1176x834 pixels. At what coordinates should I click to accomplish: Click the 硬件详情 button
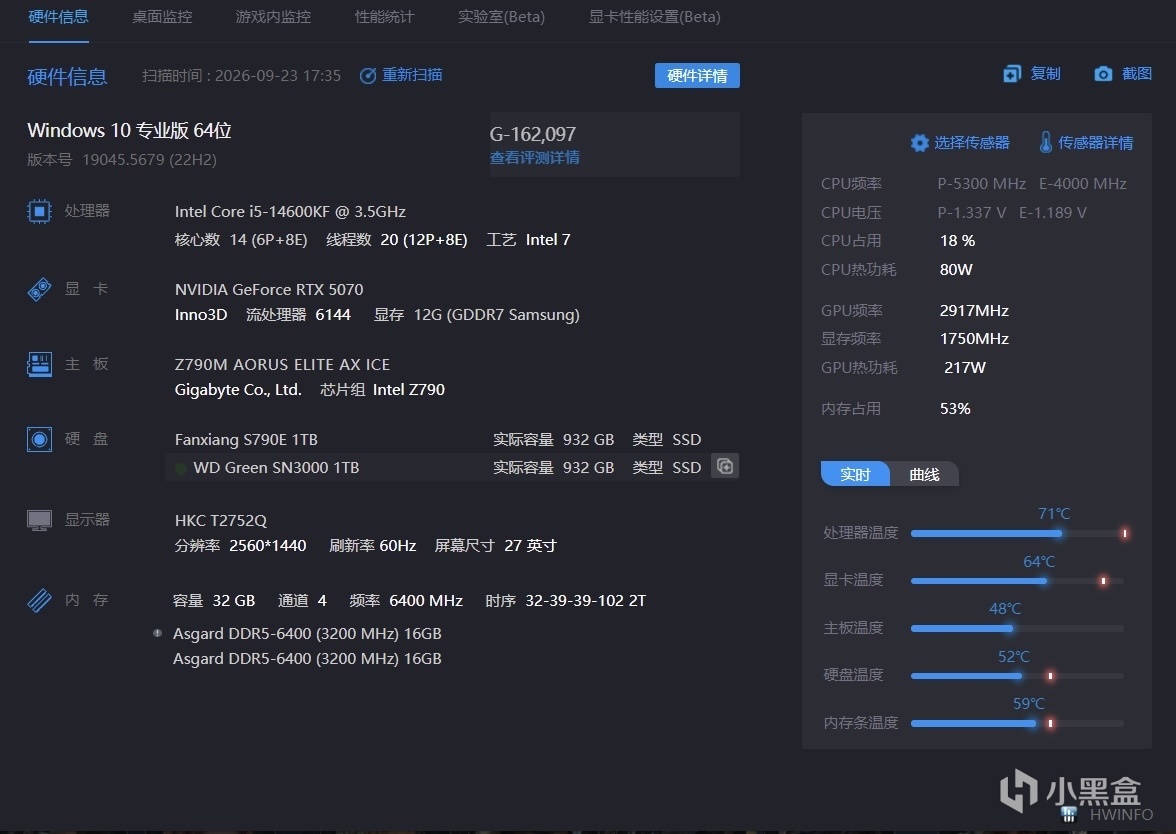tap(697, 76)
